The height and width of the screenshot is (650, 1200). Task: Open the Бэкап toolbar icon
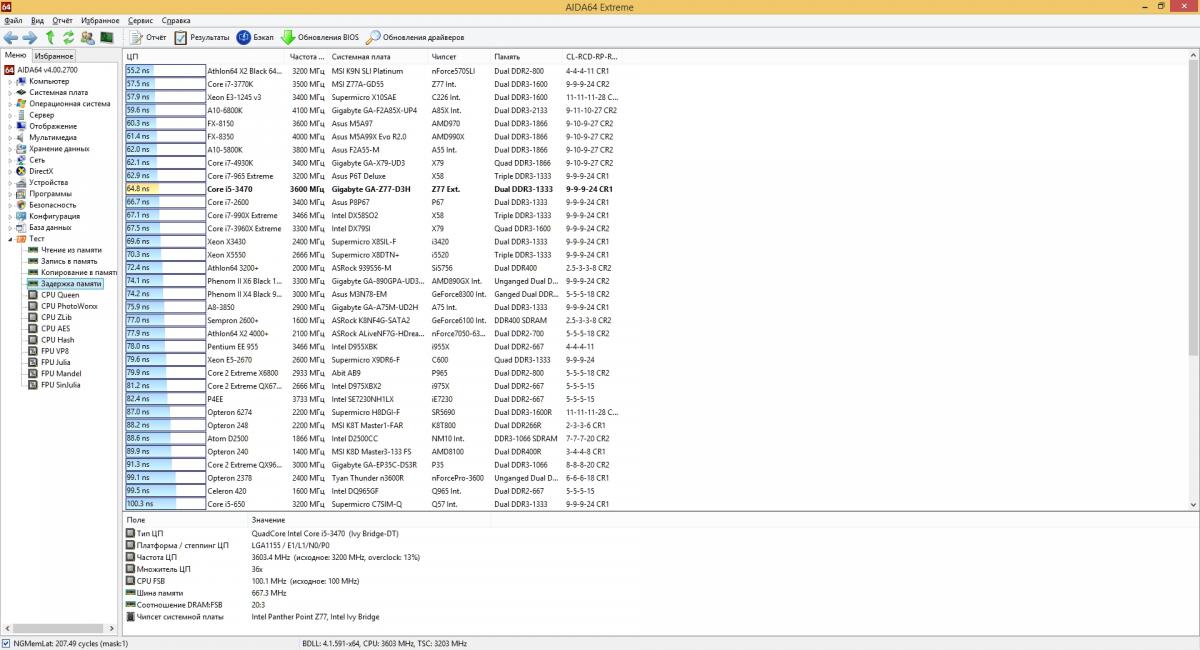click(244, 37)
